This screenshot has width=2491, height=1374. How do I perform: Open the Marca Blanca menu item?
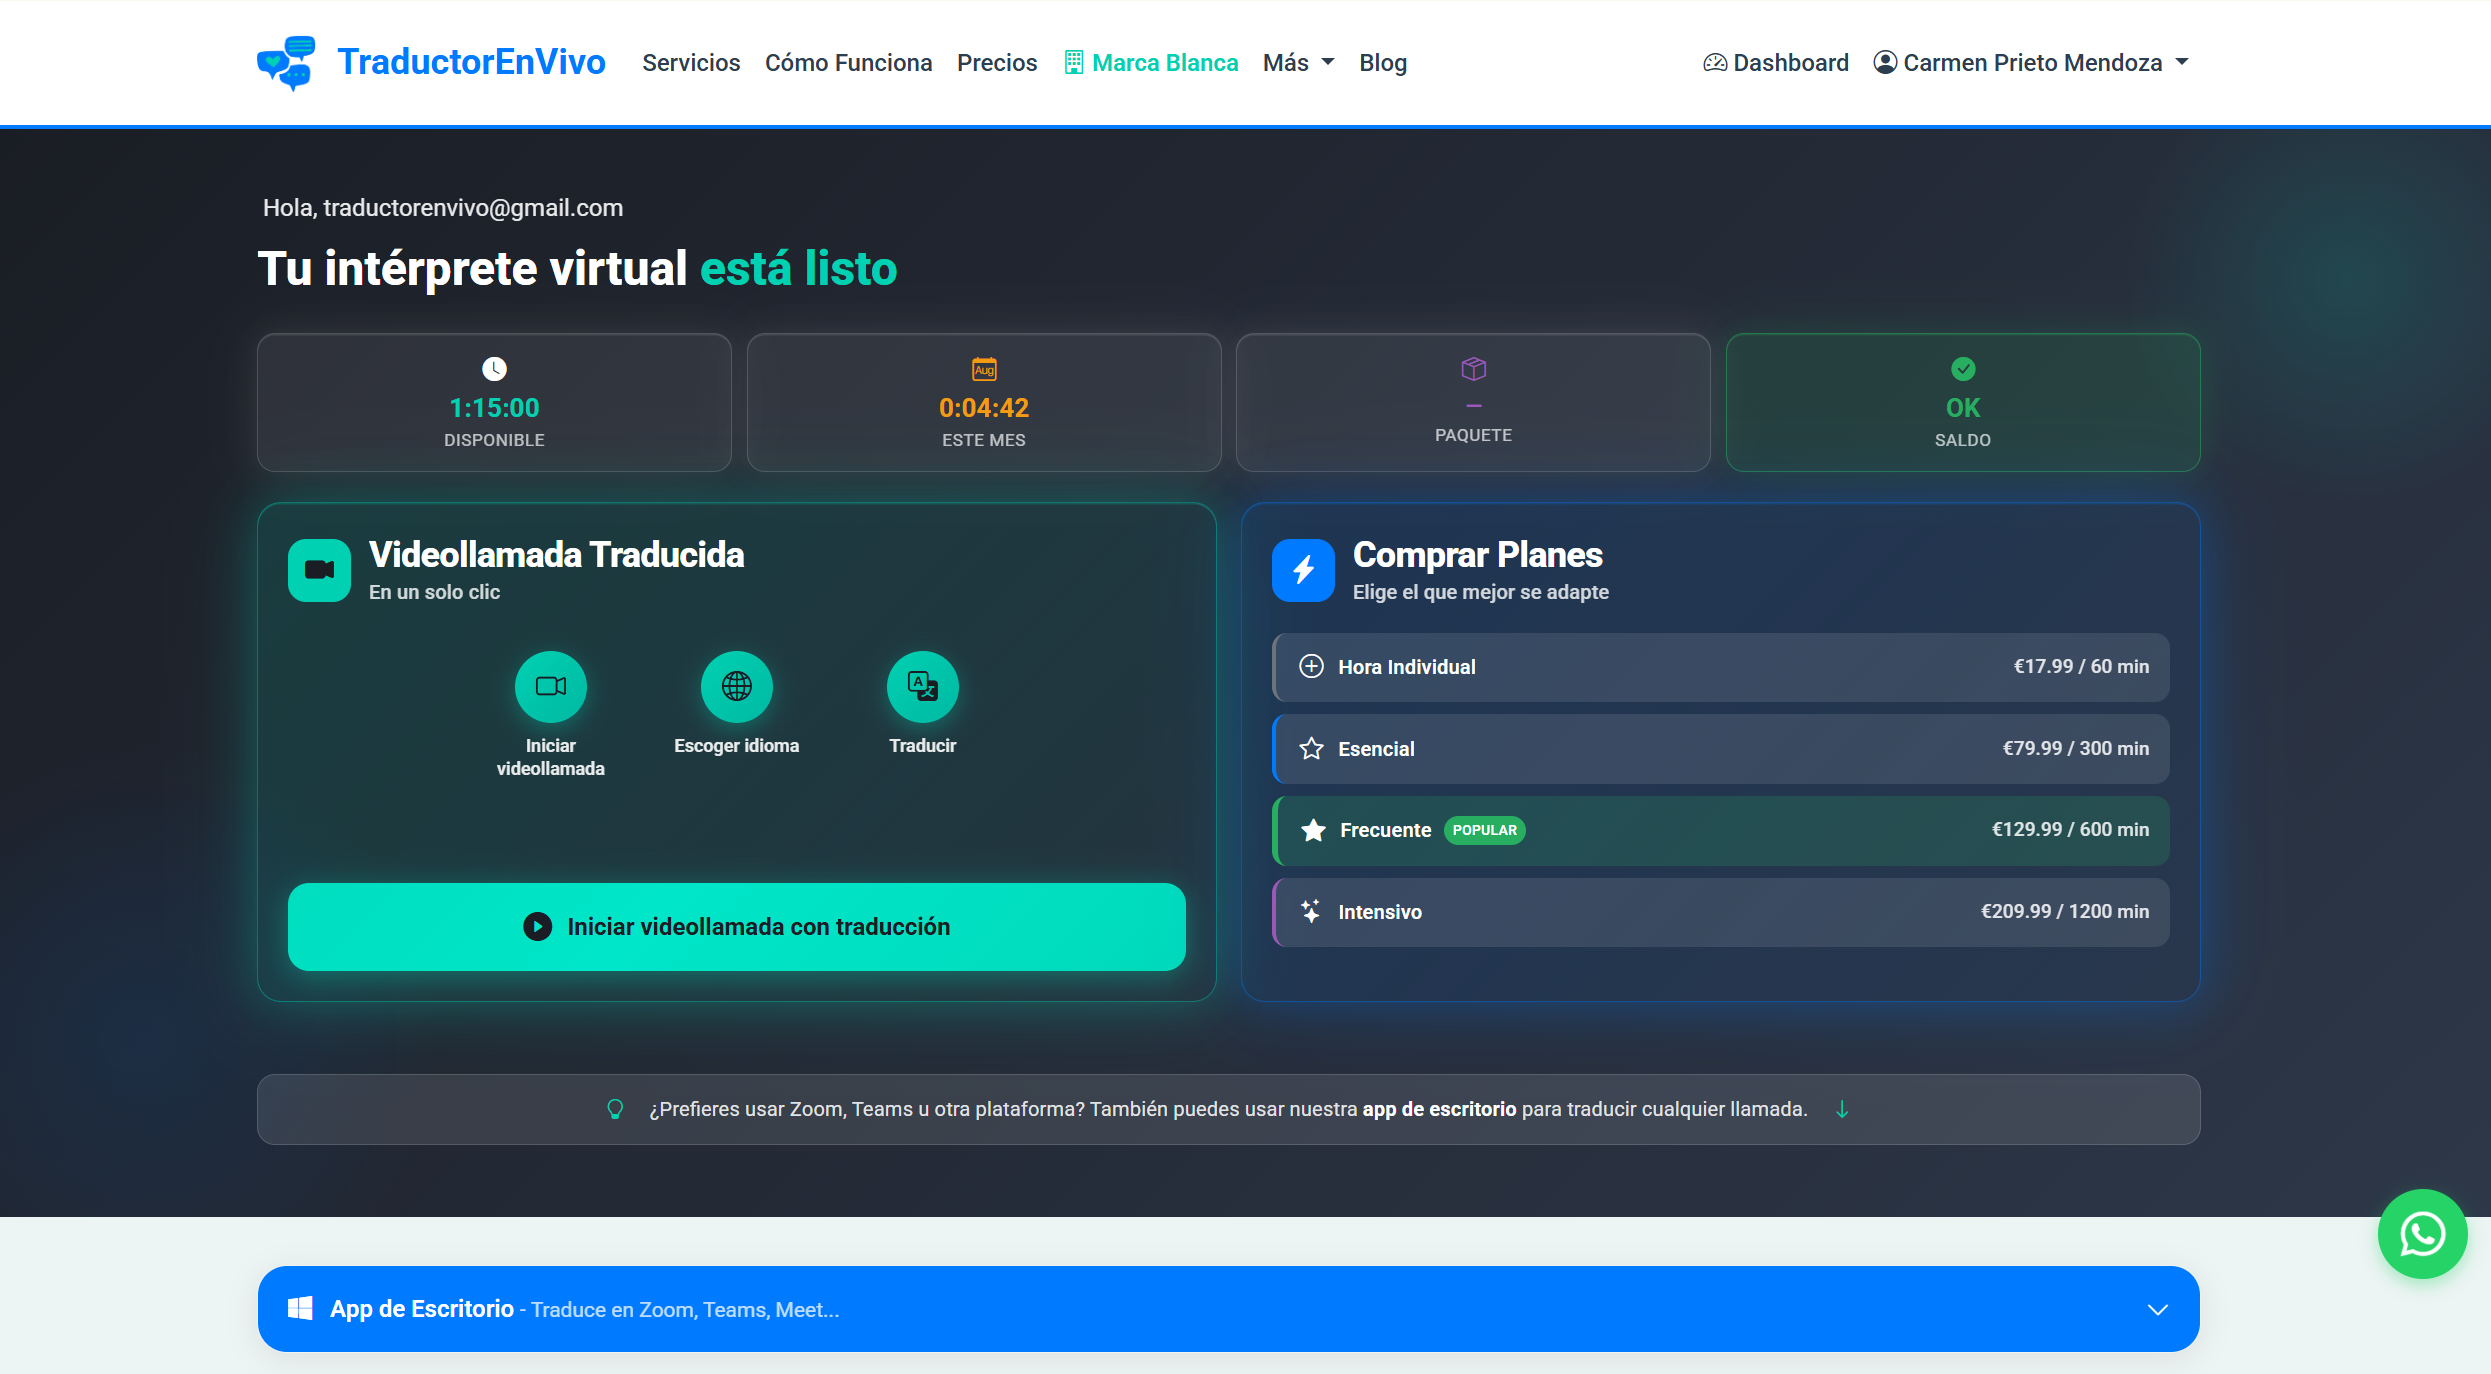[1151, 62]
